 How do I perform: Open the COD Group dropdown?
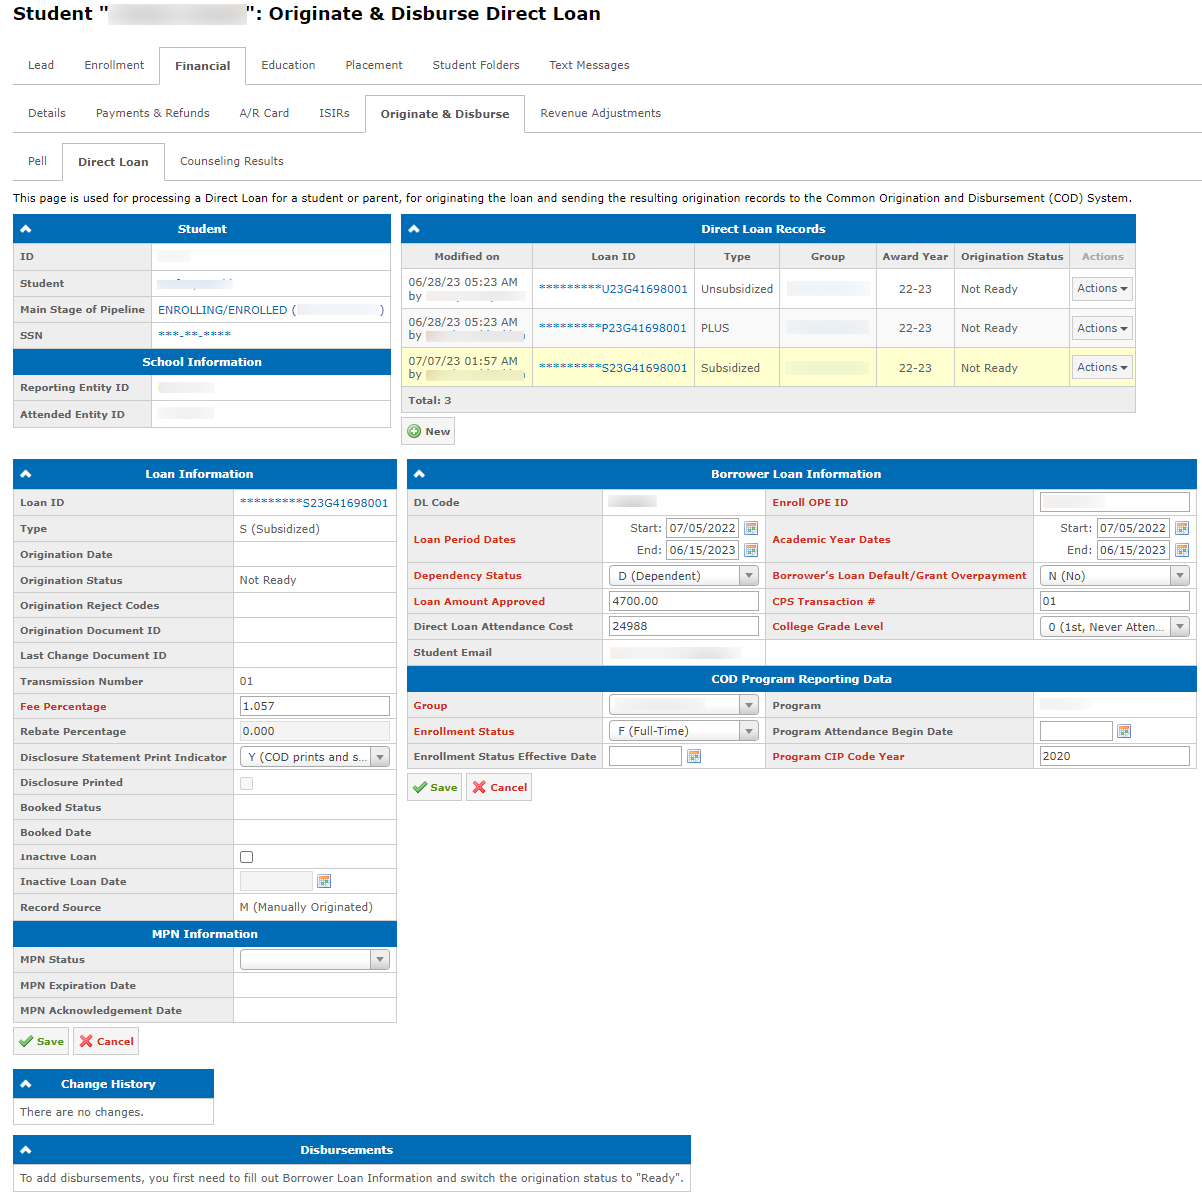pyautogui.click(x=684, y=705)
